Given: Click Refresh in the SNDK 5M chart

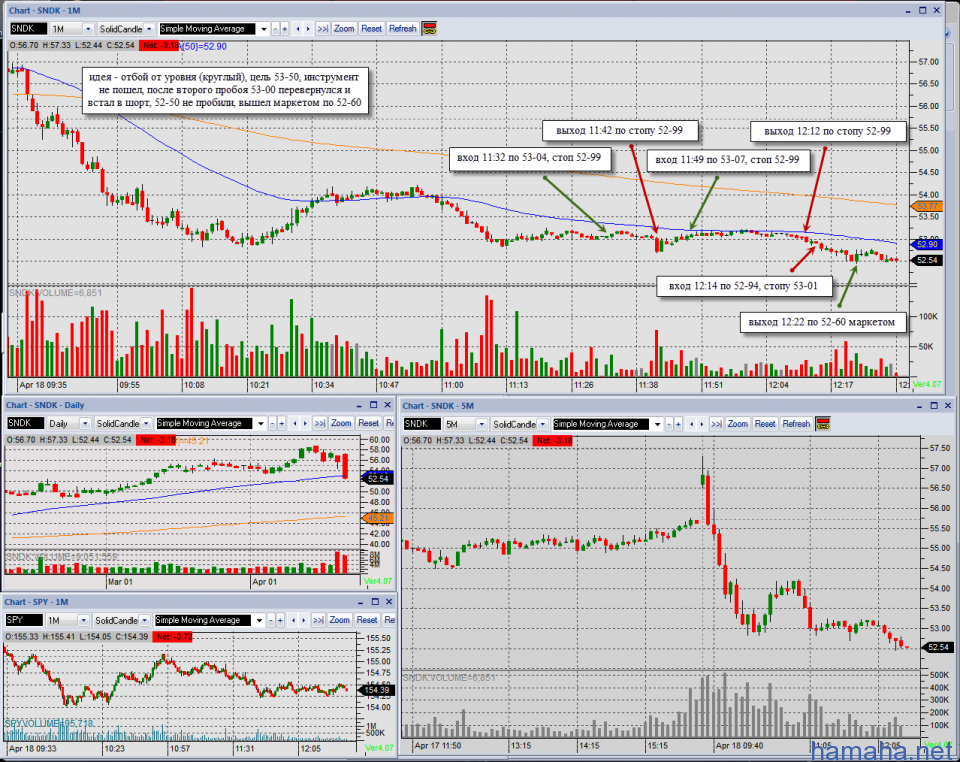Looking at the screenshot, I should [797, 424].
